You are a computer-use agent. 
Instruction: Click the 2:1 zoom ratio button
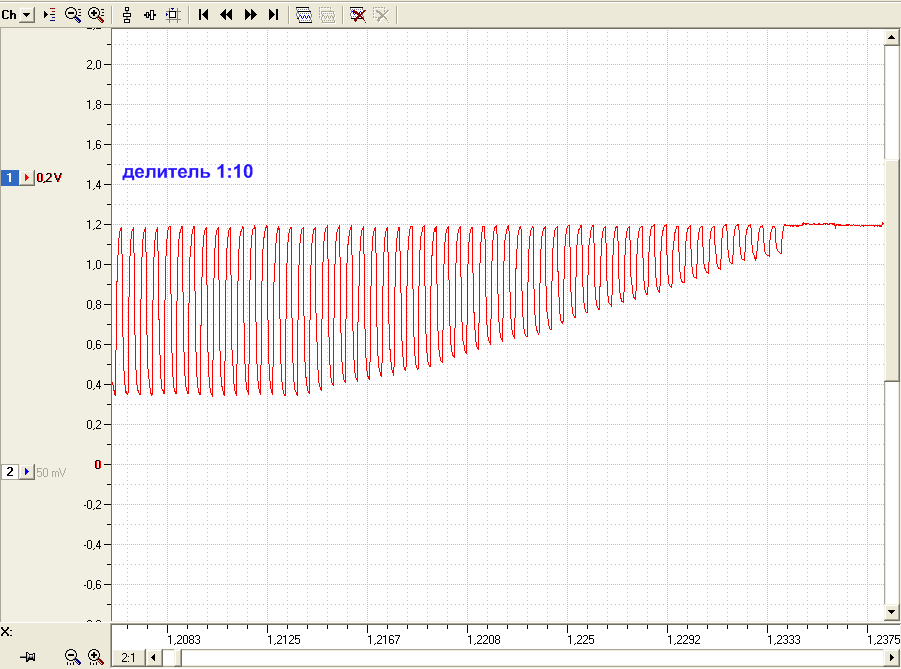click(128, 657)
